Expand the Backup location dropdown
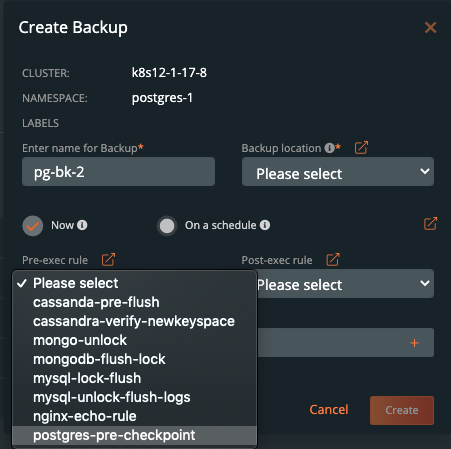This screenshot has height=449, width=451. click(338, 172)
